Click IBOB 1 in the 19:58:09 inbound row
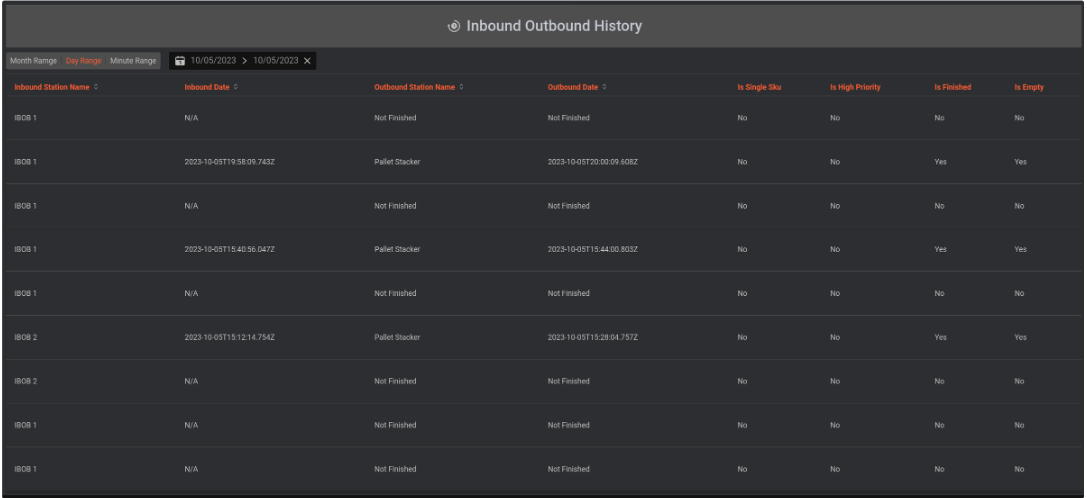Screen dimensions: 1087x498 pos(26,162)
